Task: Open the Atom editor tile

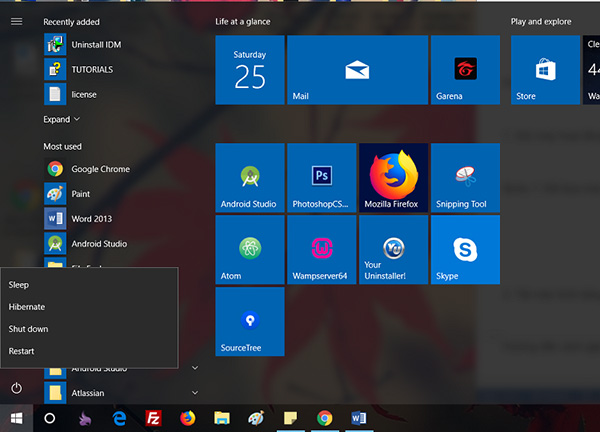Action: point(249,250)
